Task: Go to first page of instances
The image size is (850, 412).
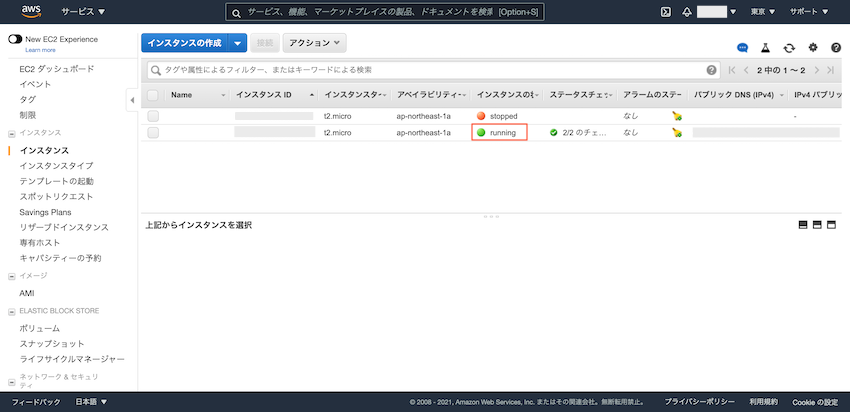Action: pyautogui.click(x=732, y=70)
